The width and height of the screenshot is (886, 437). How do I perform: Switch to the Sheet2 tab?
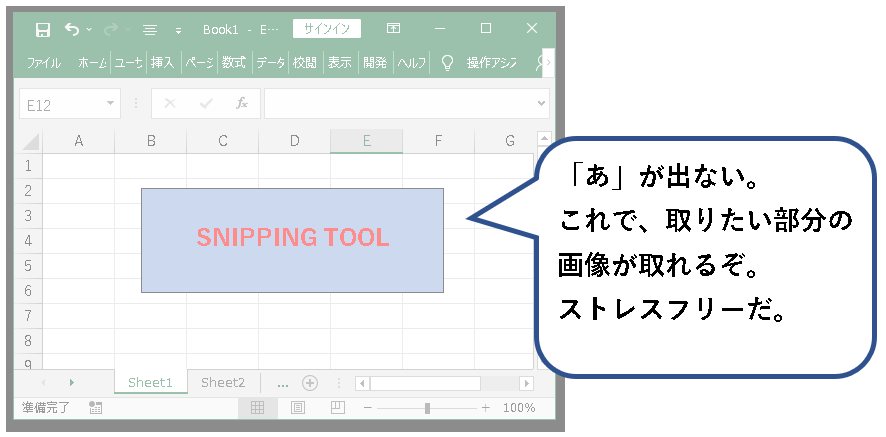(223, 383)
